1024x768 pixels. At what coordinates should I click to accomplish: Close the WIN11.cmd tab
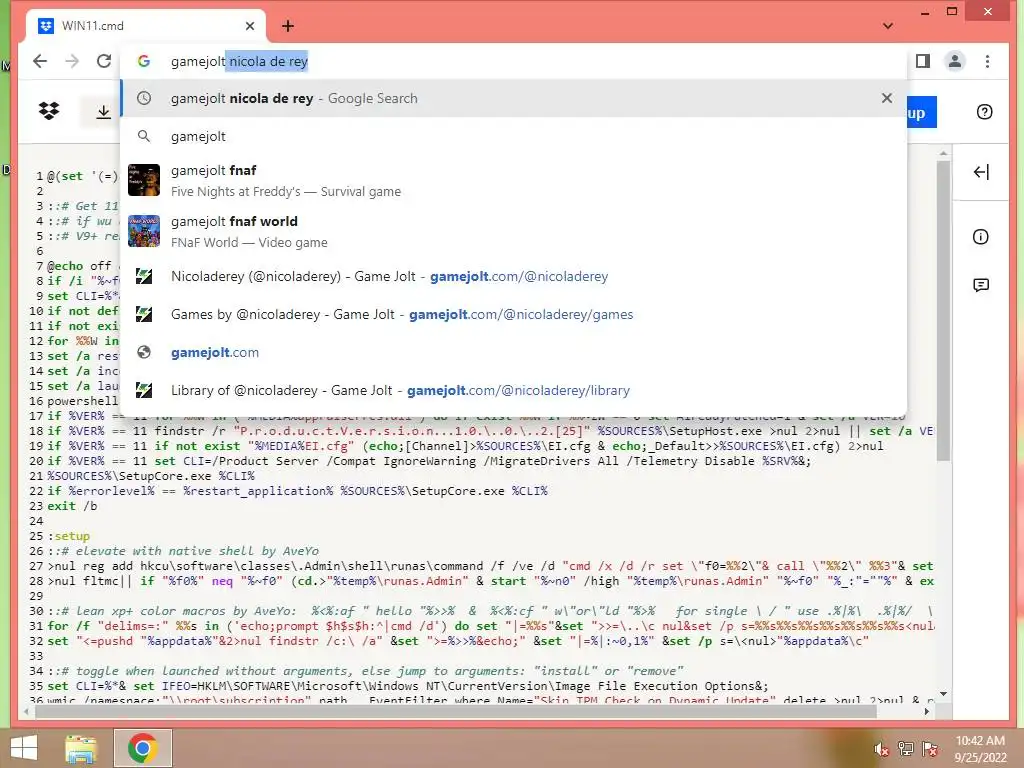pos(249,26)
